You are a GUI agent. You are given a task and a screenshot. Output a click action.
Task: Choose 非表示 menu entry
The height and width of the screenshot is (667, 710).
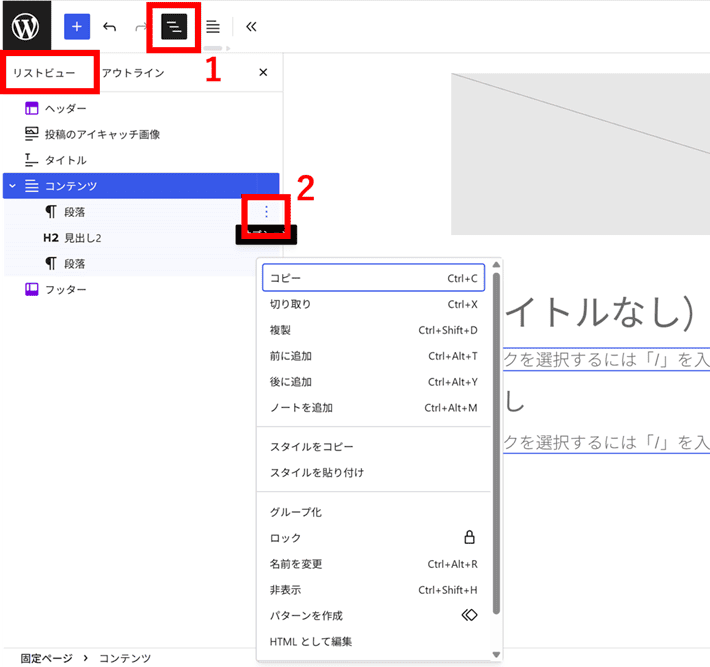[374, 590]
